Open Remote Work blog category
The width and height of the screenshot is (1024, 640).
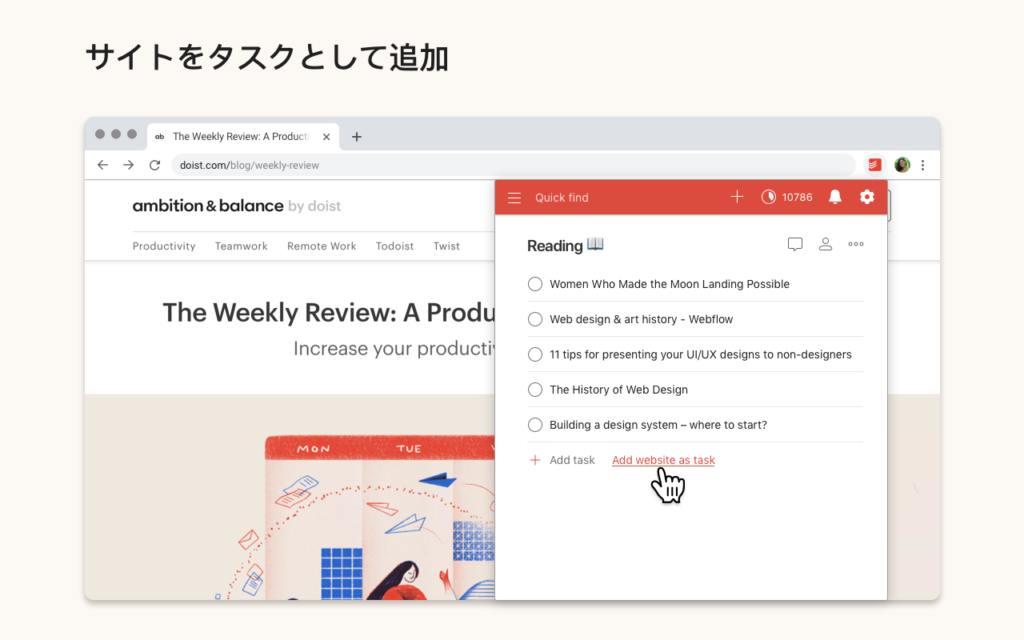pos(321,246)
